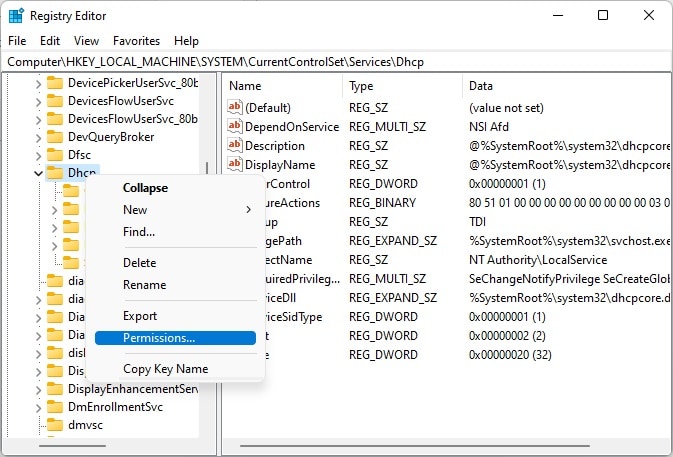Click the Type column header

[403, 86]
